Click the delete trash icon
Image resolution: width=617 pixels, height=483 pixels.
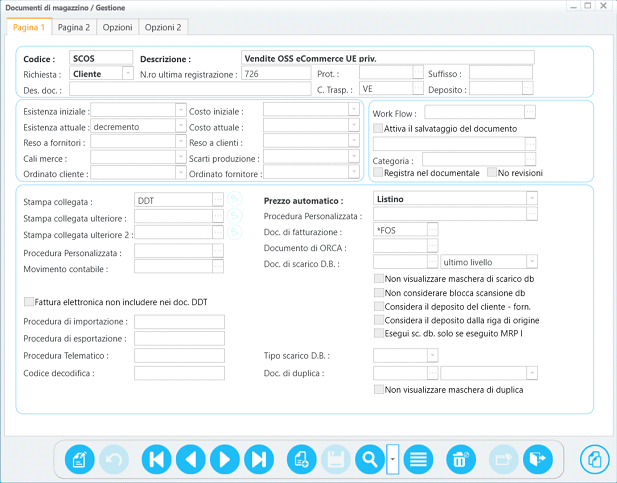click(x=461, y=459)
